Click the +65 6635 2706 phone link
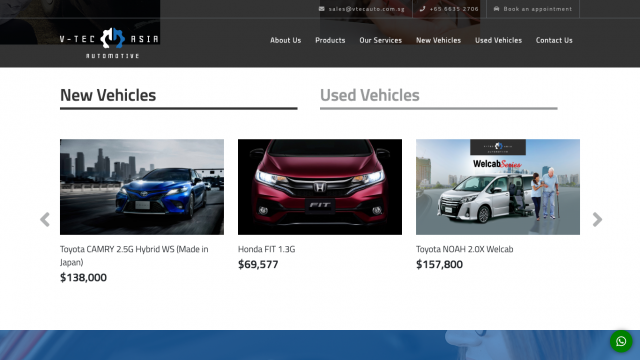The image size is (640, 360). pyautogui.click(x=454, y=9)
